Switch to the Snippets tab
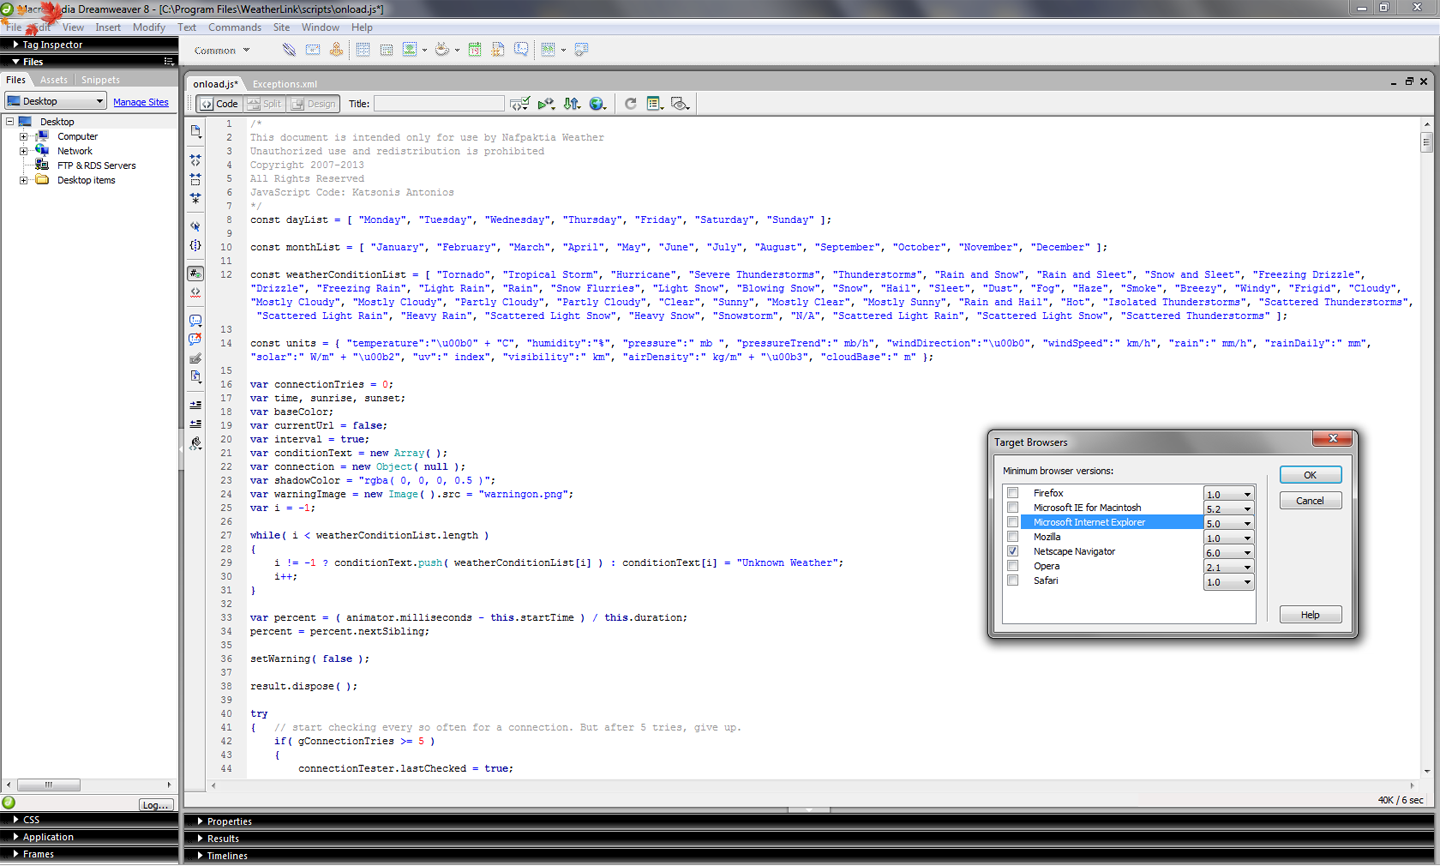Viewport: 1440px width, 866px height. 100,80
